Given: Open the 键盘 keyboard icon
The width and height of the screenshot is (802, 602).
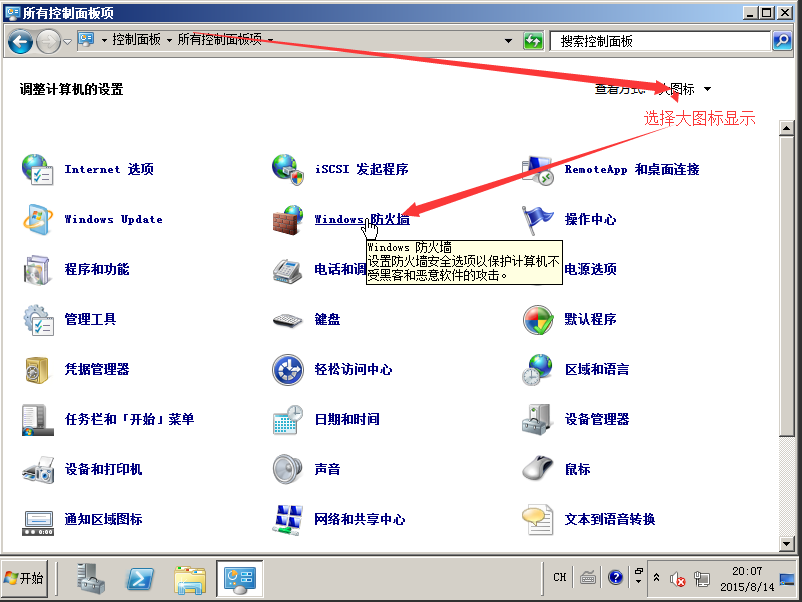Looking at the screenshot, I should 288,320.
